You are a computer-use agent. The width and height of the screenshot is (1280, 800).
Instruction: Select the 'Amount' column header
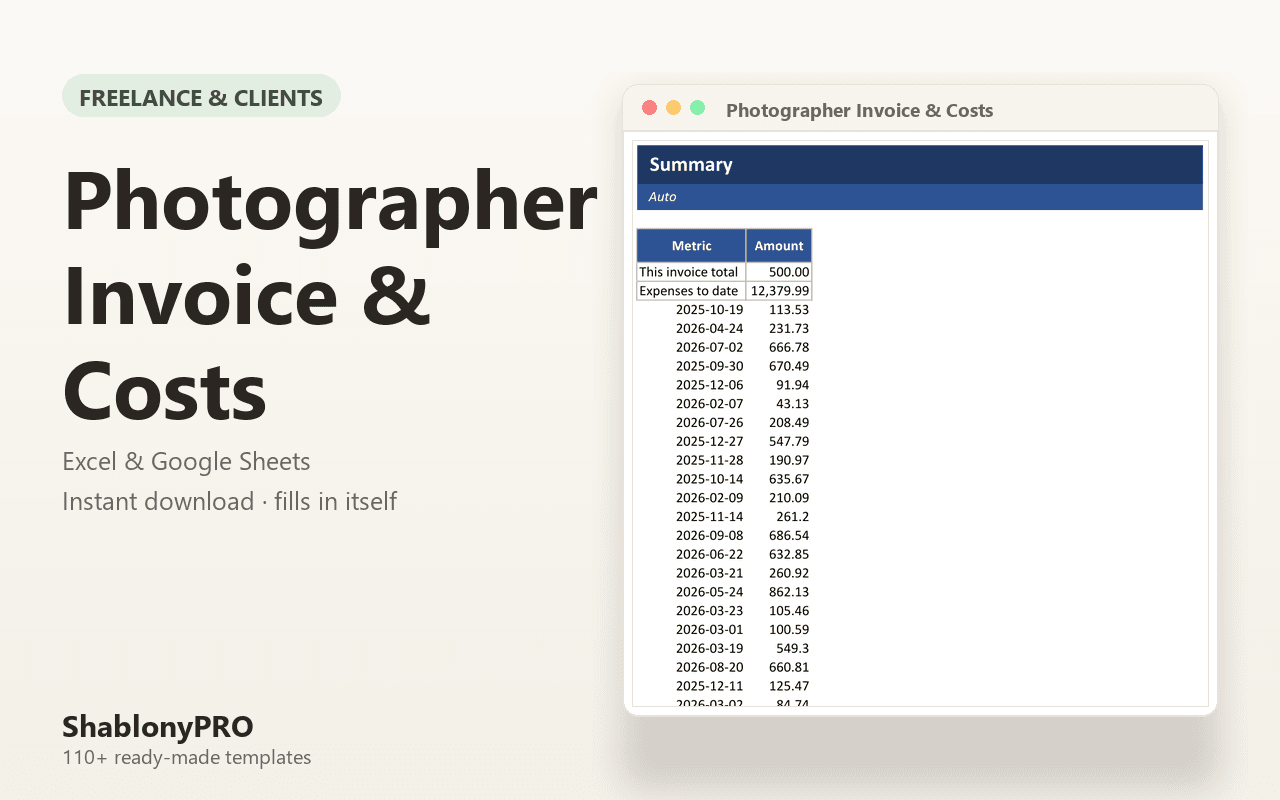coord(779,245)
